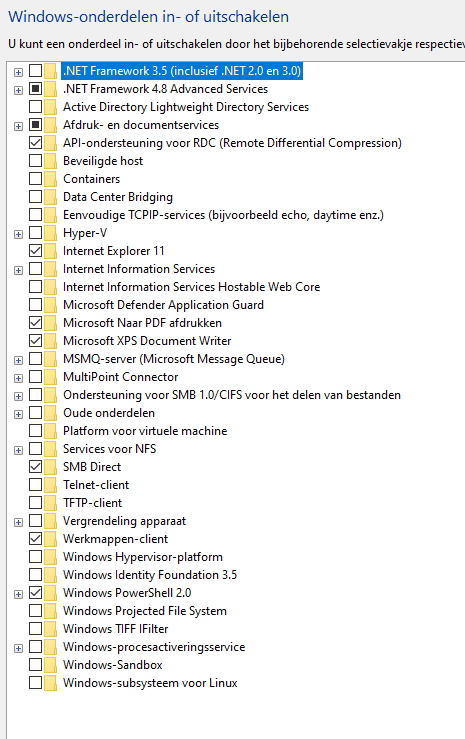Click the folder icon next to Containers
This screenshot has width=465, height=739.
(50, 179)
